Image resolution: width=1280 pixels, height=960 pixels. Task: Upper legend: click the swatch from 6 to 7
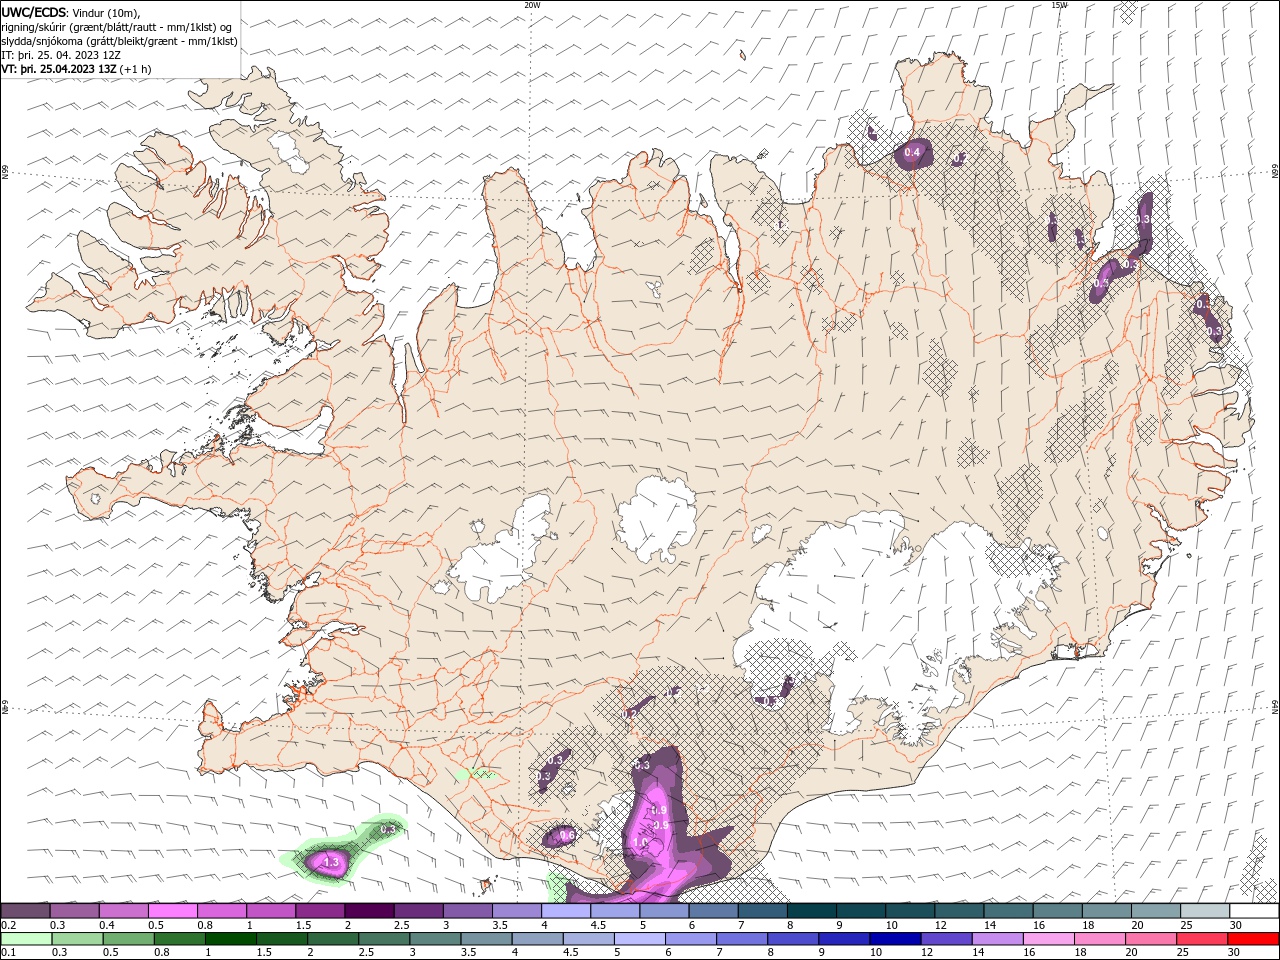pyautogui.click(x=713, y=911)
